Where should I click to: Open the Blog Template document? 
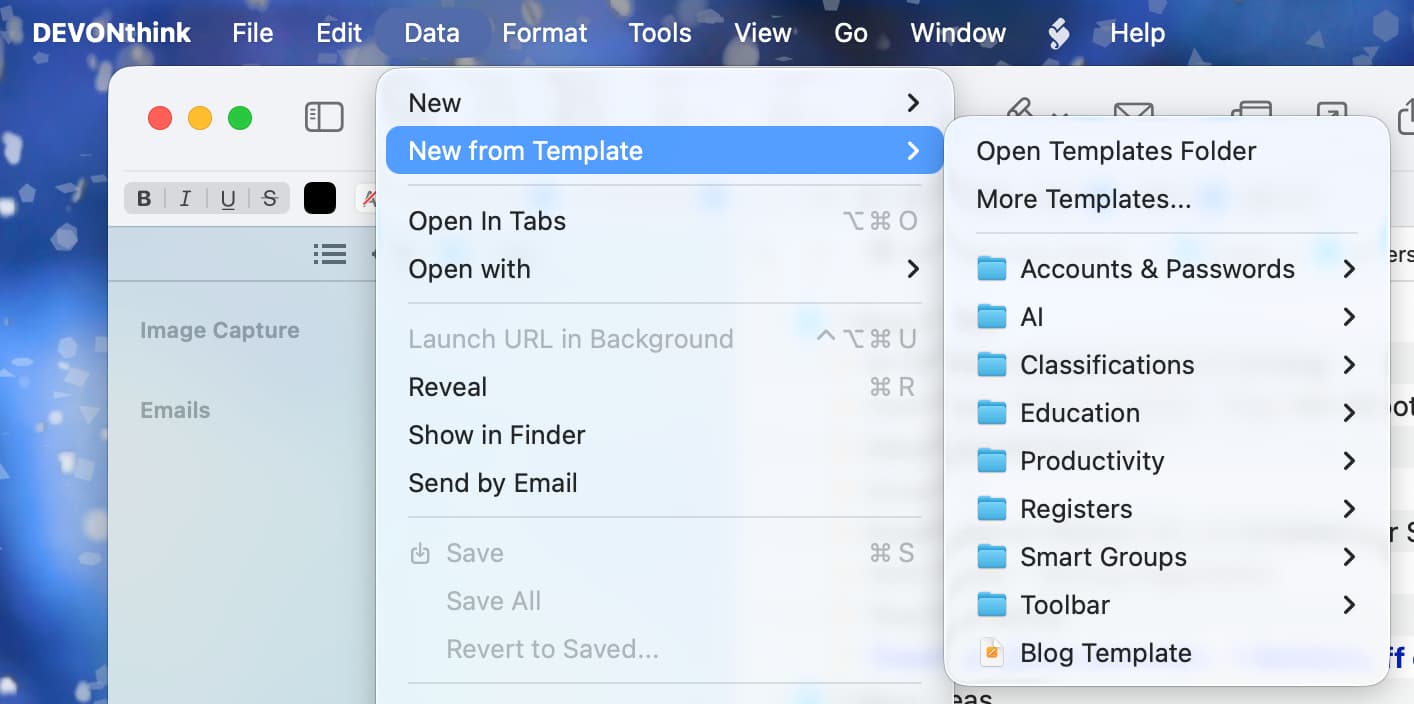point(1105,653)
